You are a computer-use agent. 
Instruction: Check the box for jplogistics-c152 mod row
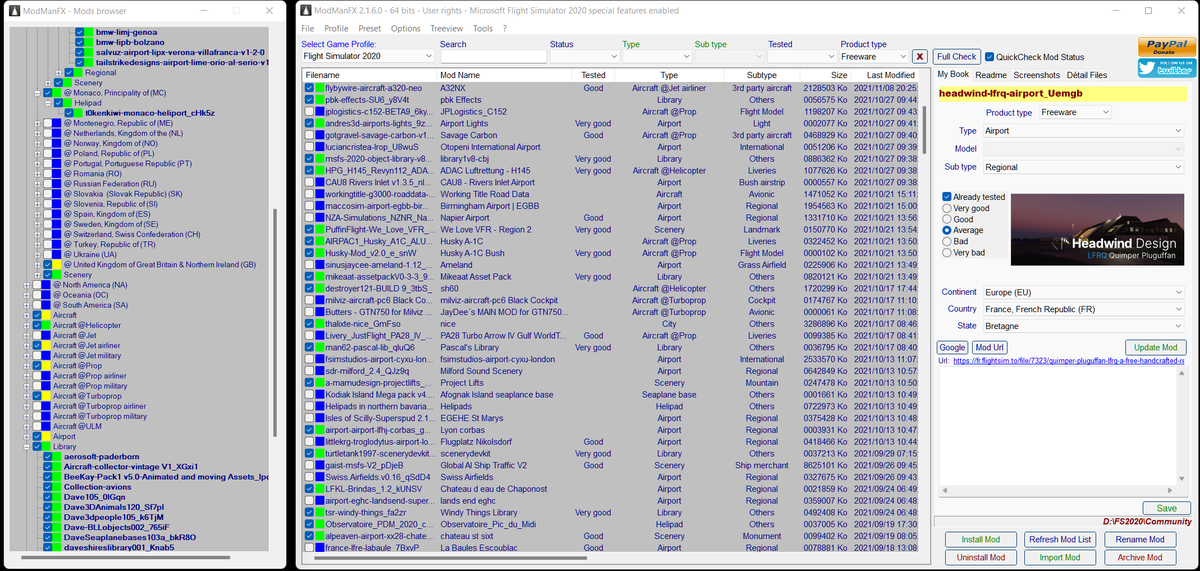[x=309, y=111]
